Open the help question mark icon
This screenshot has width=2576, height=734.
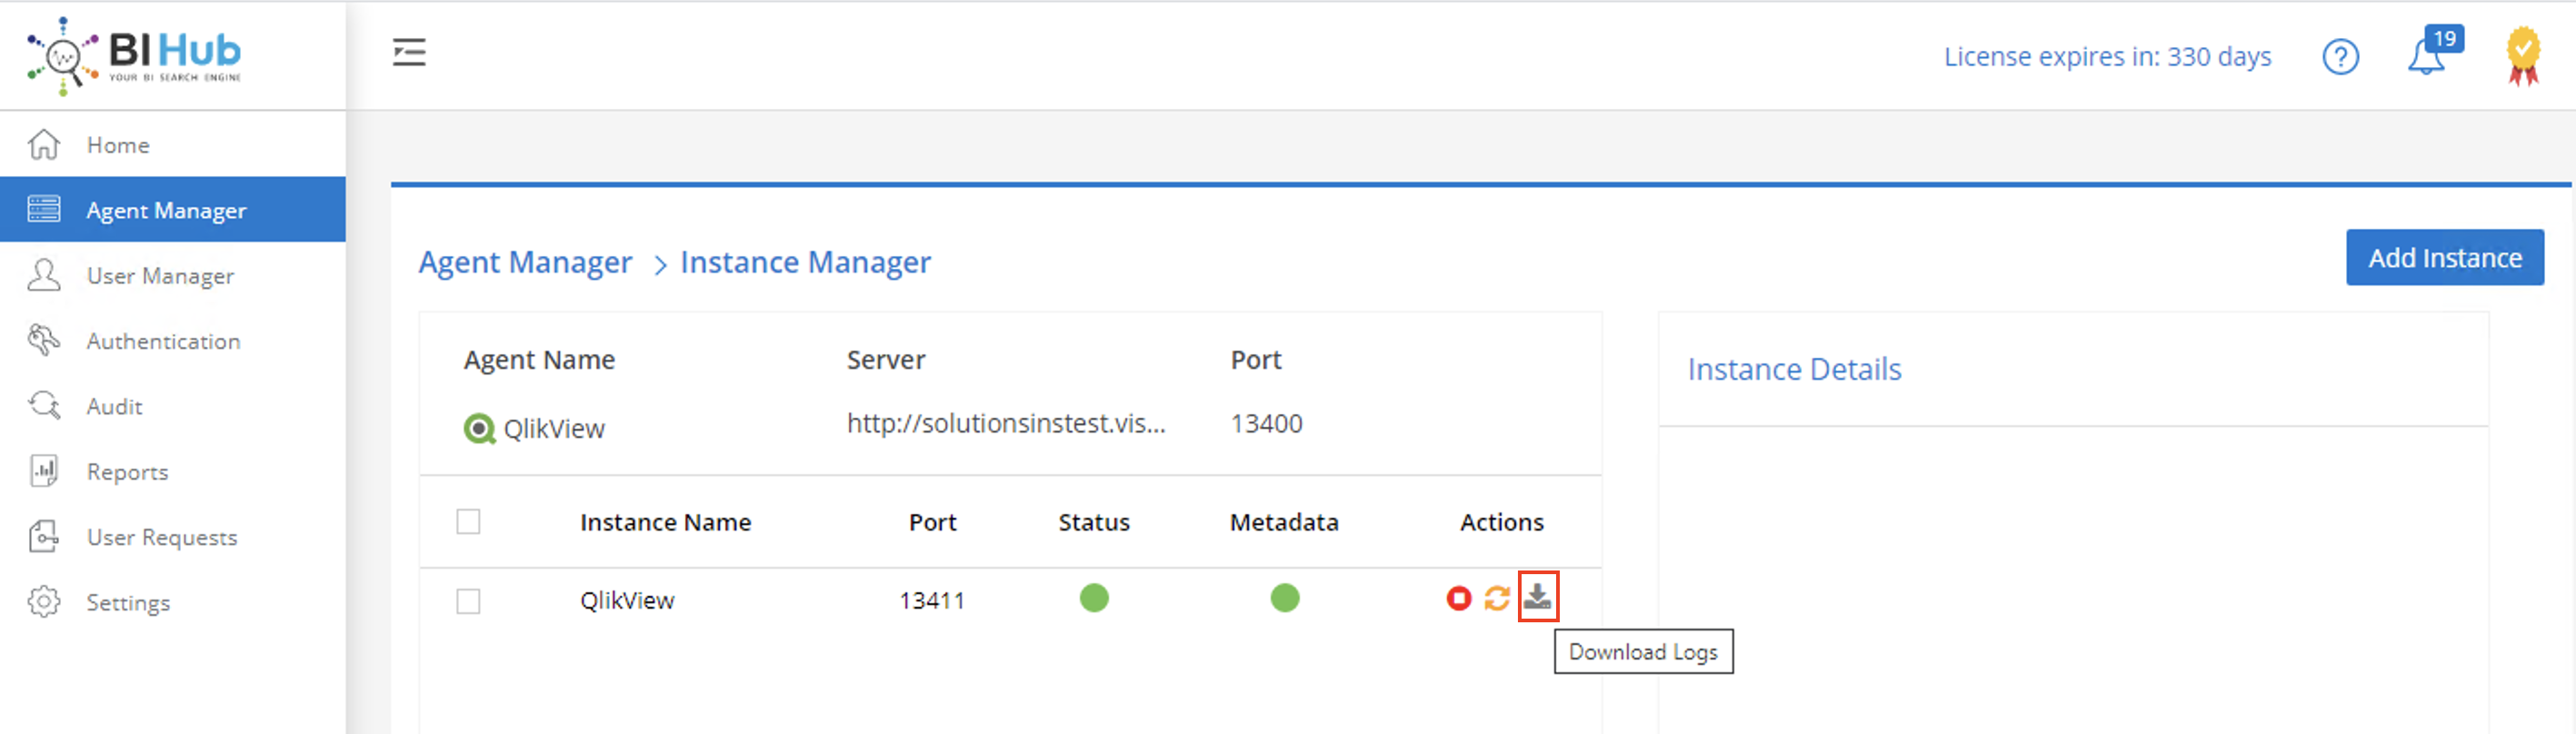click(x=2340, y=57)
